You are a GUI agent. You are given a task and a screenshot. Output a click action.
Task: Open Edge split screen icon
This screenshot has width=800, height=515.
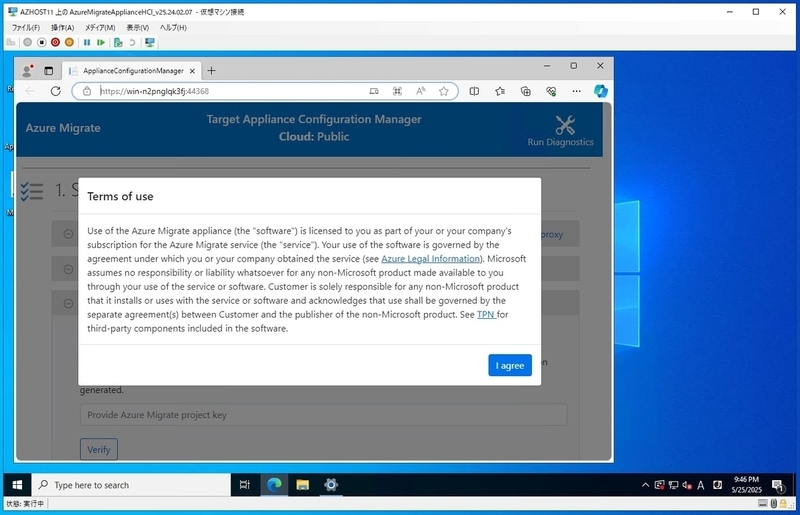tap(474, 91)
